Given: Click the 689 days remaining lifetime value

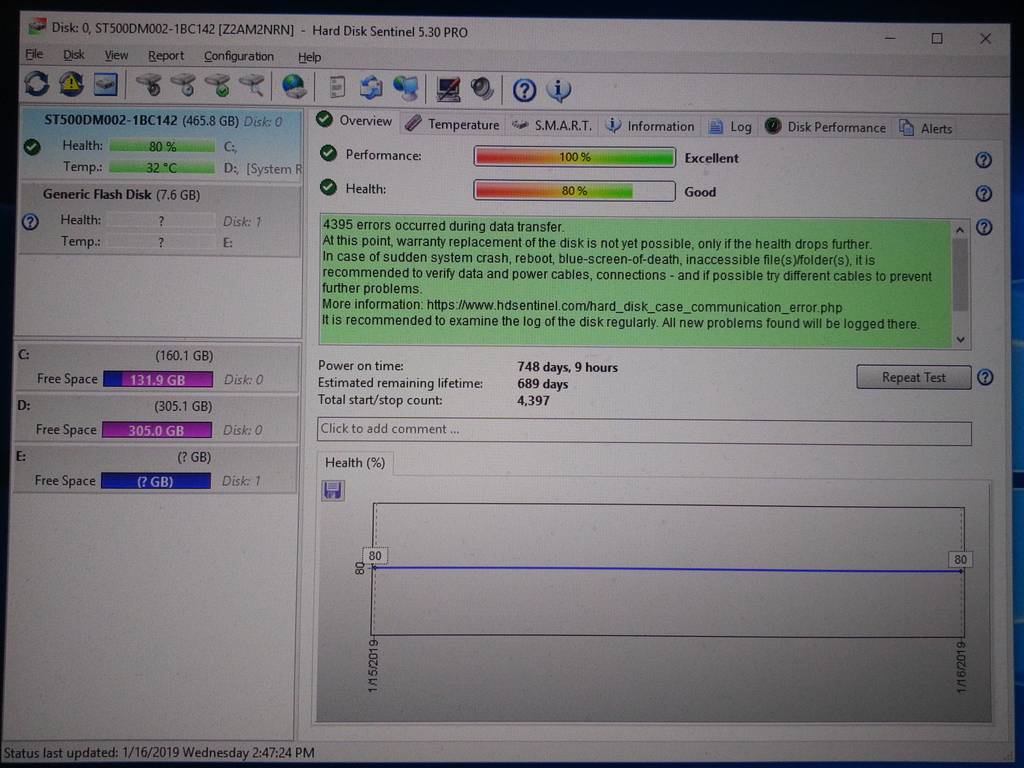Looking at the screenshot, I should tap(543, 384).
